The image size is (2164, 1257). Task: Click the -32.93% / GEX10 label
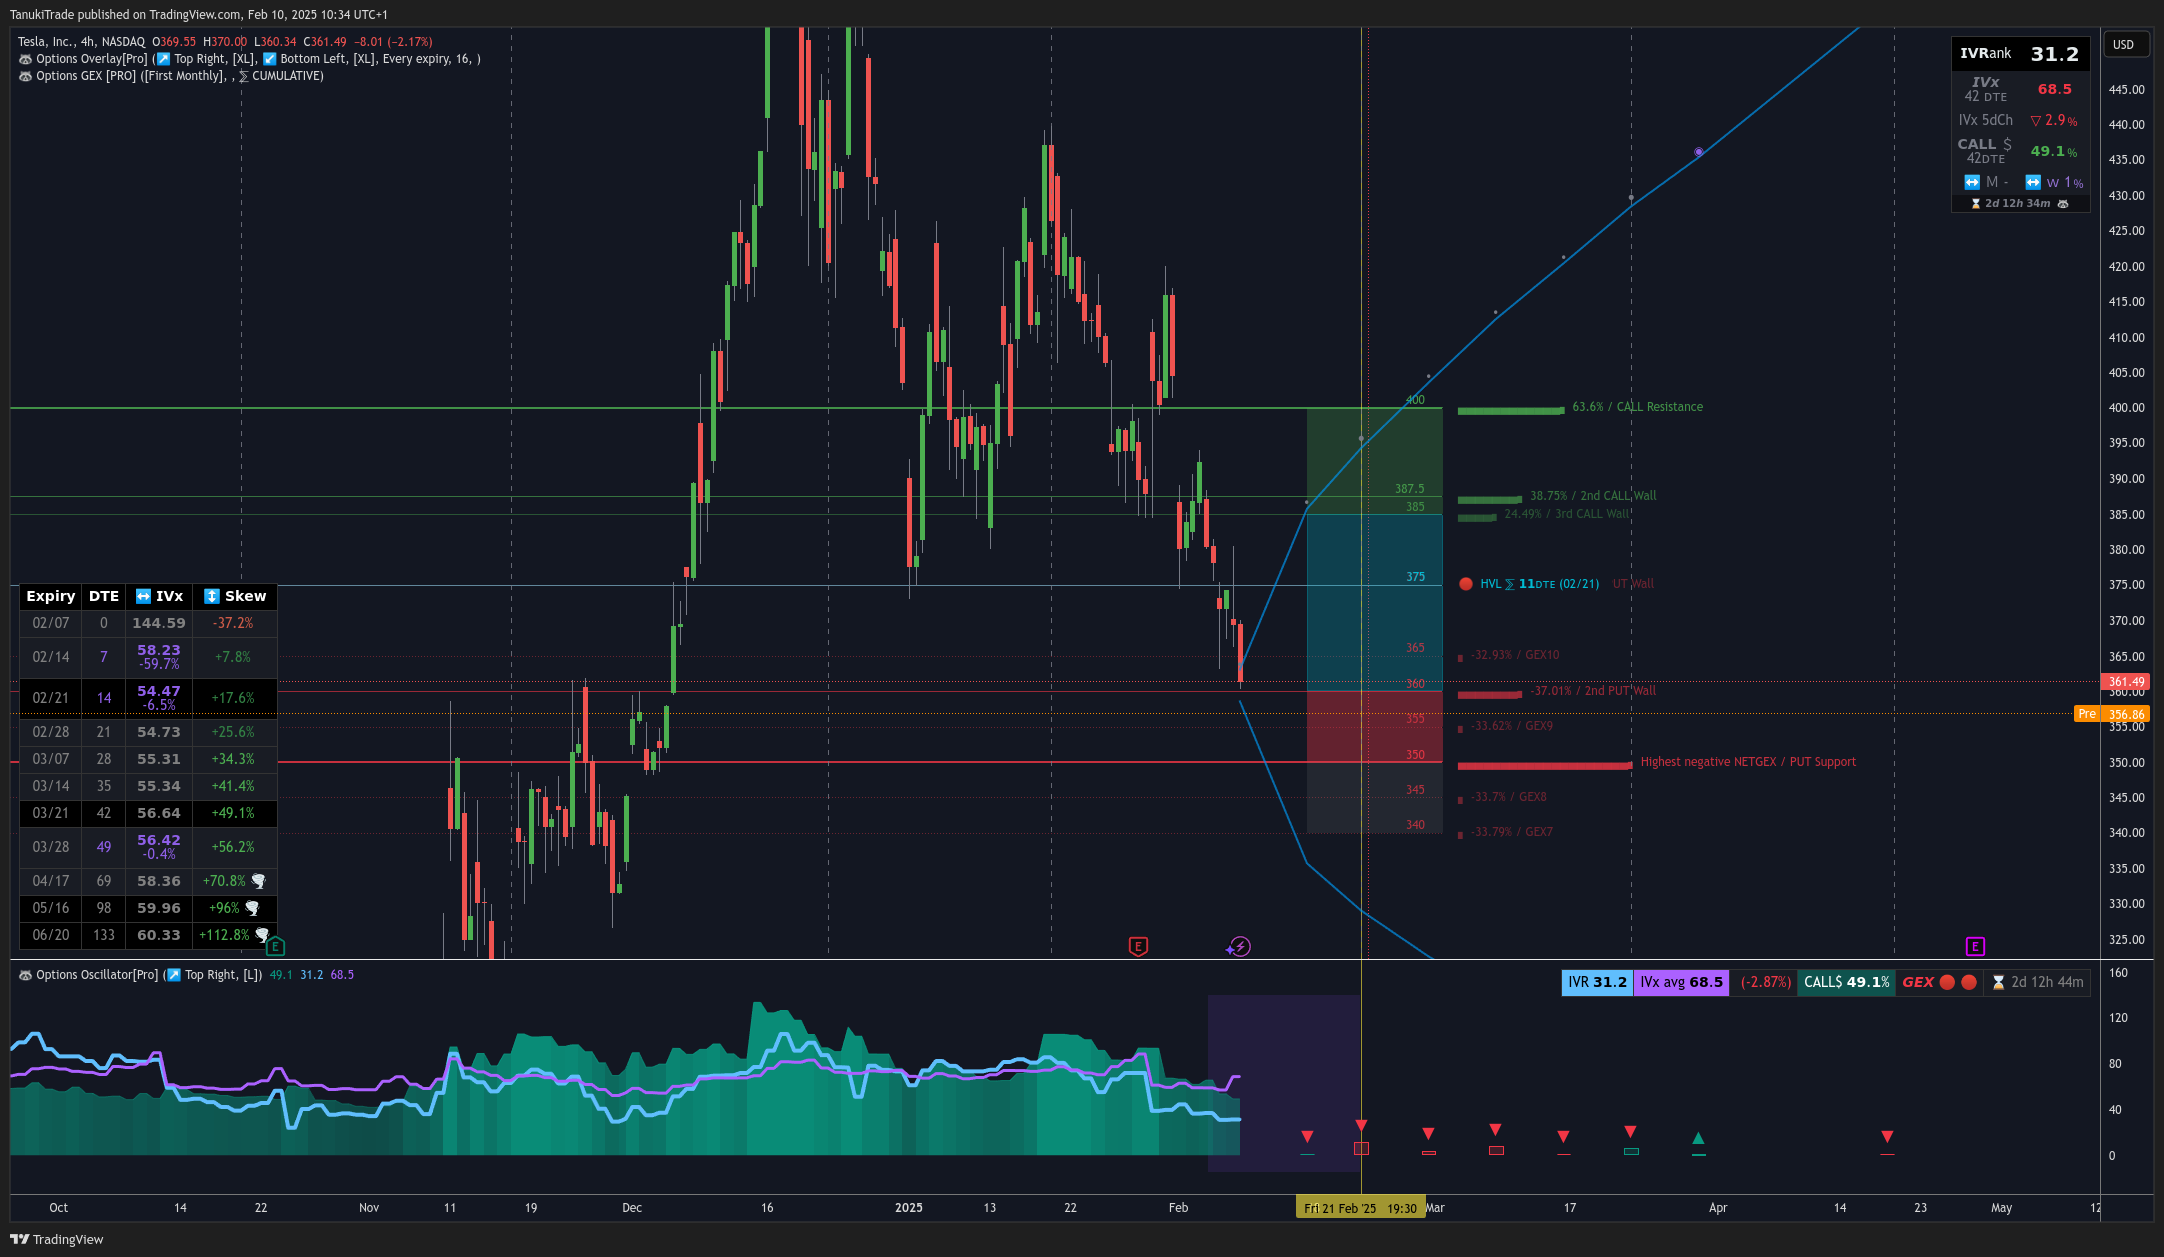[1516, 655]
